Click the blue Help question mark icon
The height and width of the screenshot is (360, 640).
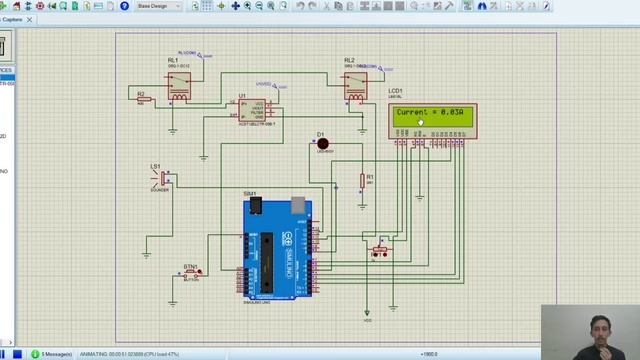[124, 6]
